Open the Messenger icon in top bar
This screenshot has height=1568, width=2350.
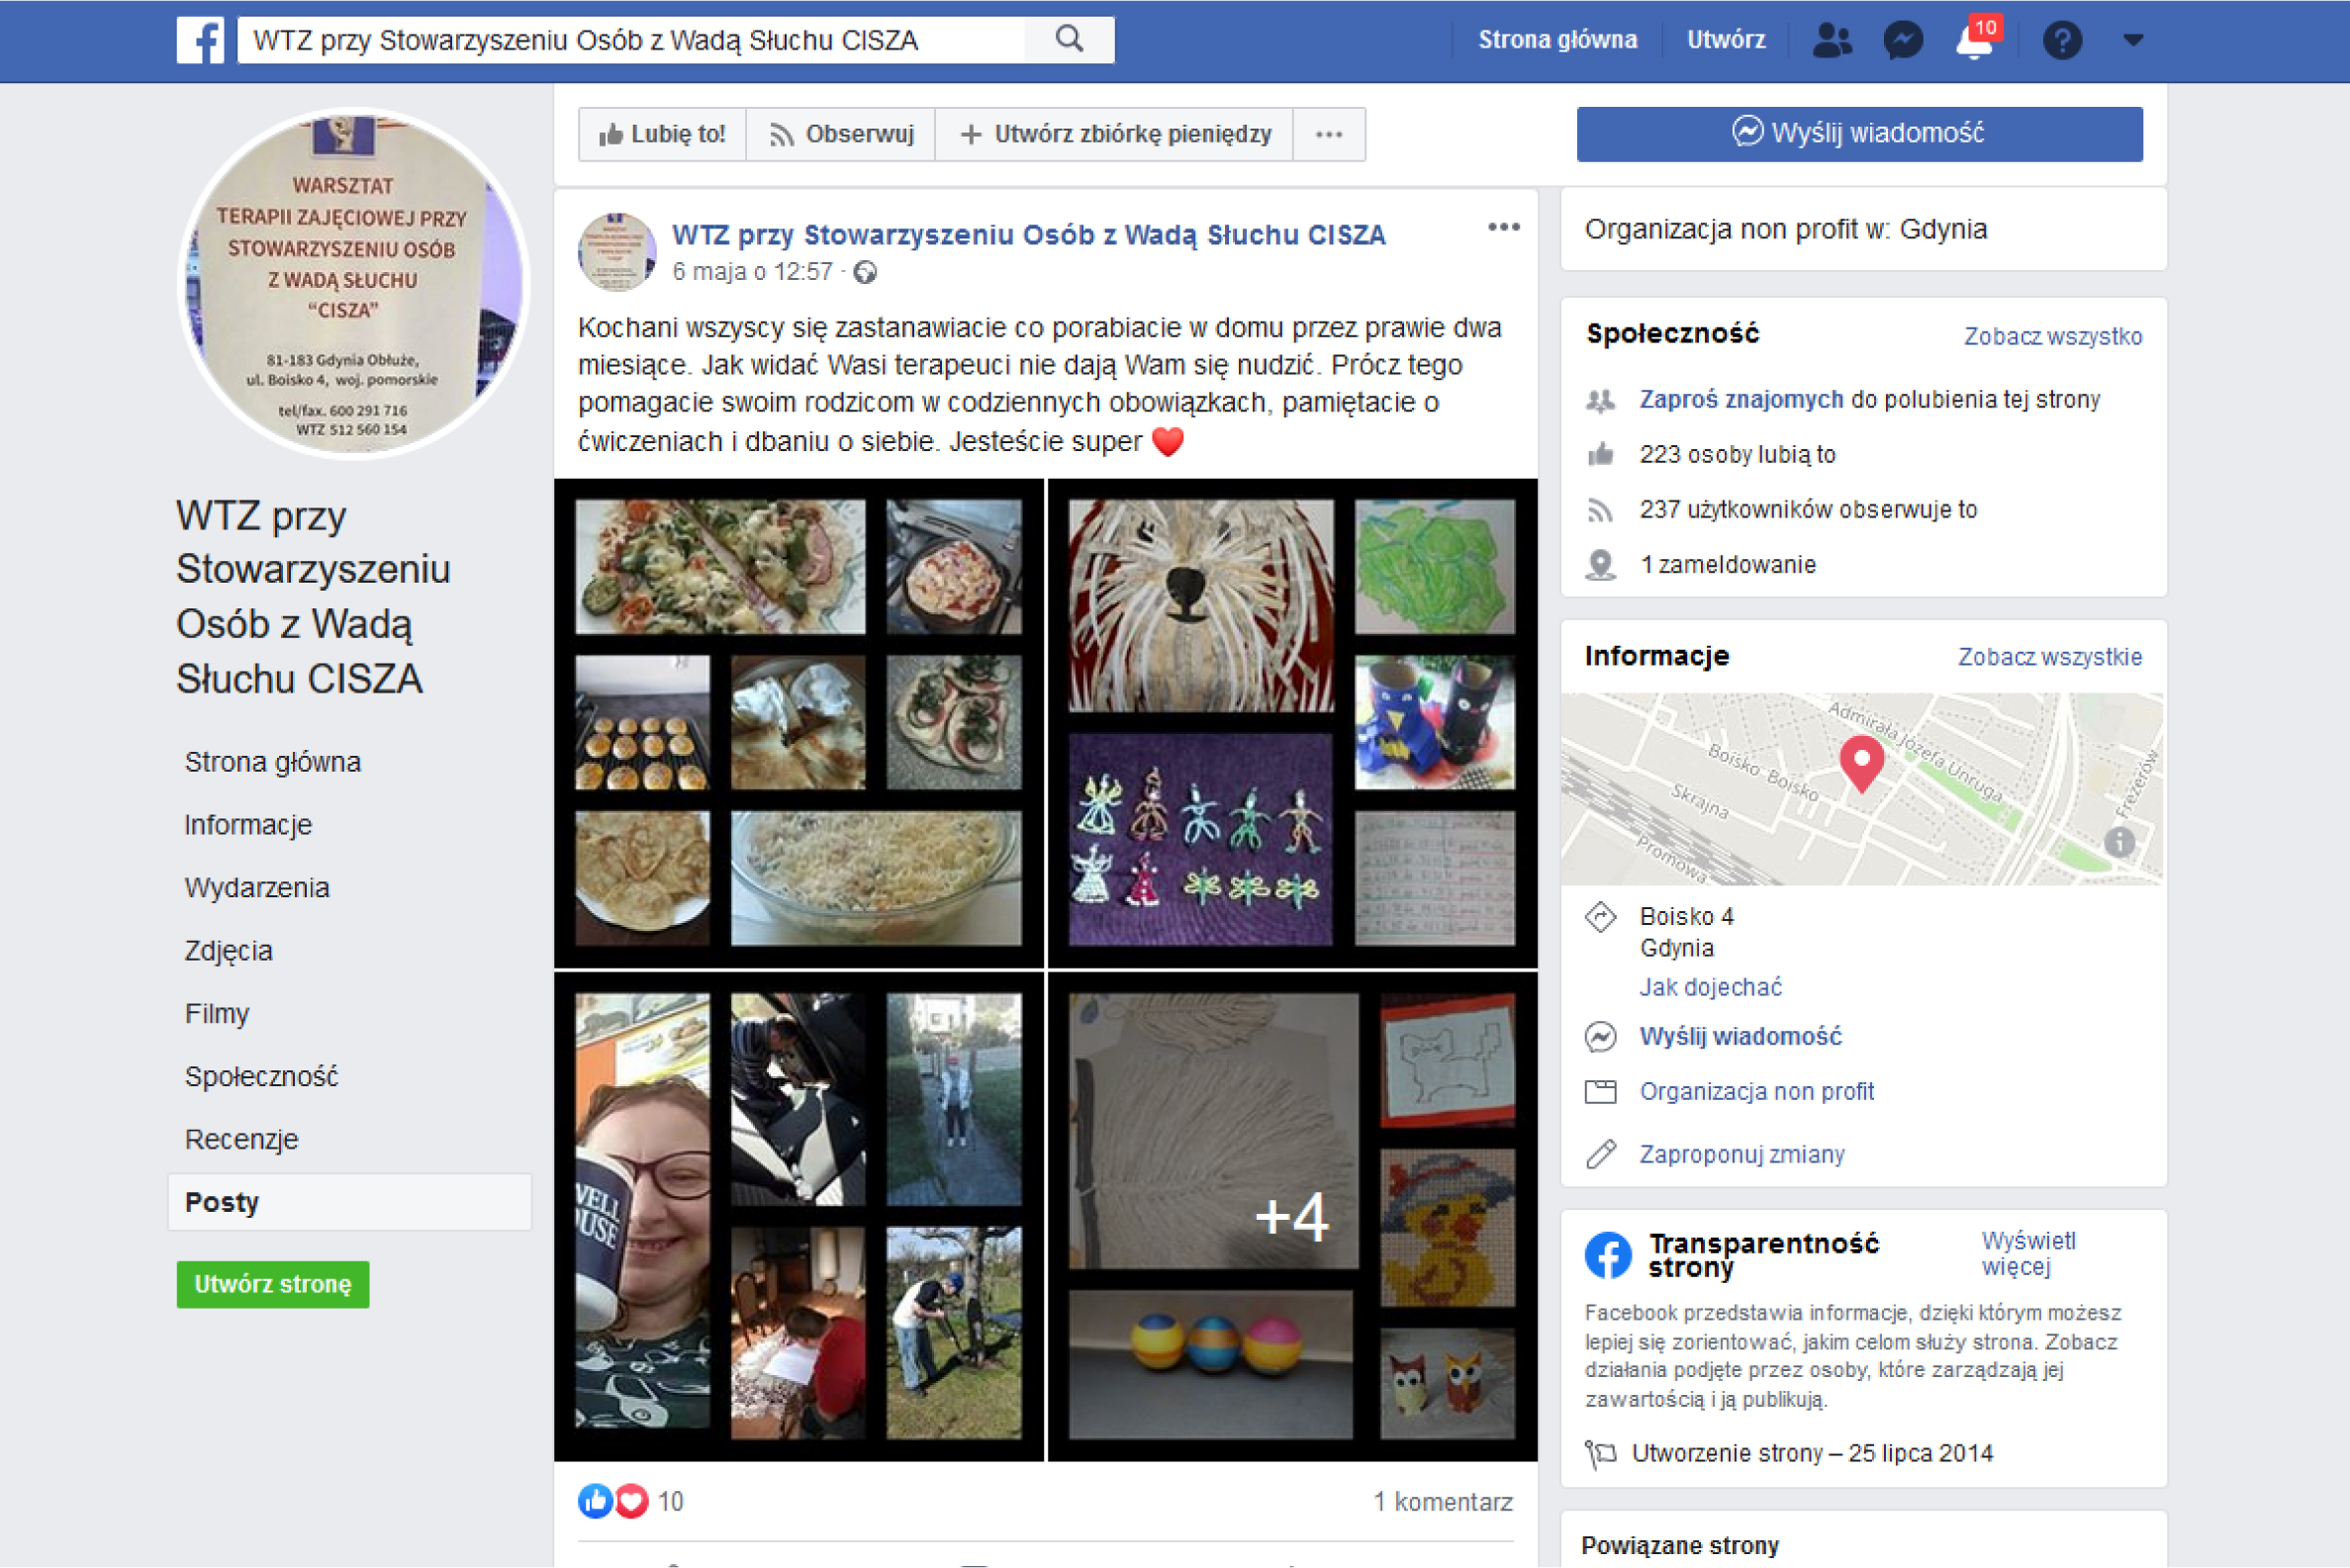click(1902, 41)
